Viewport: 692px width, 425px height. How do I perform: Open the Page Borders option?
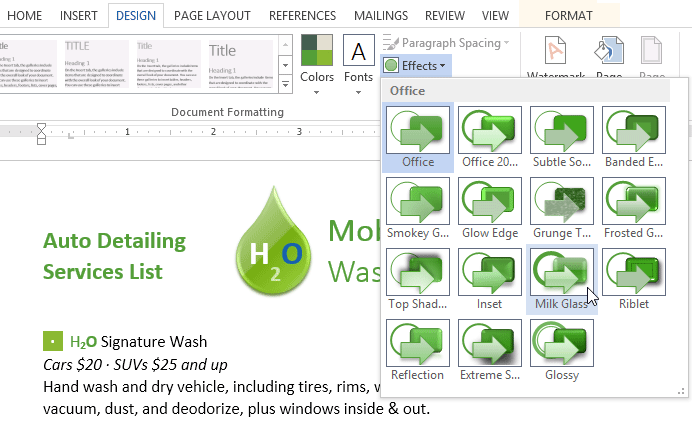coord(651,56)
